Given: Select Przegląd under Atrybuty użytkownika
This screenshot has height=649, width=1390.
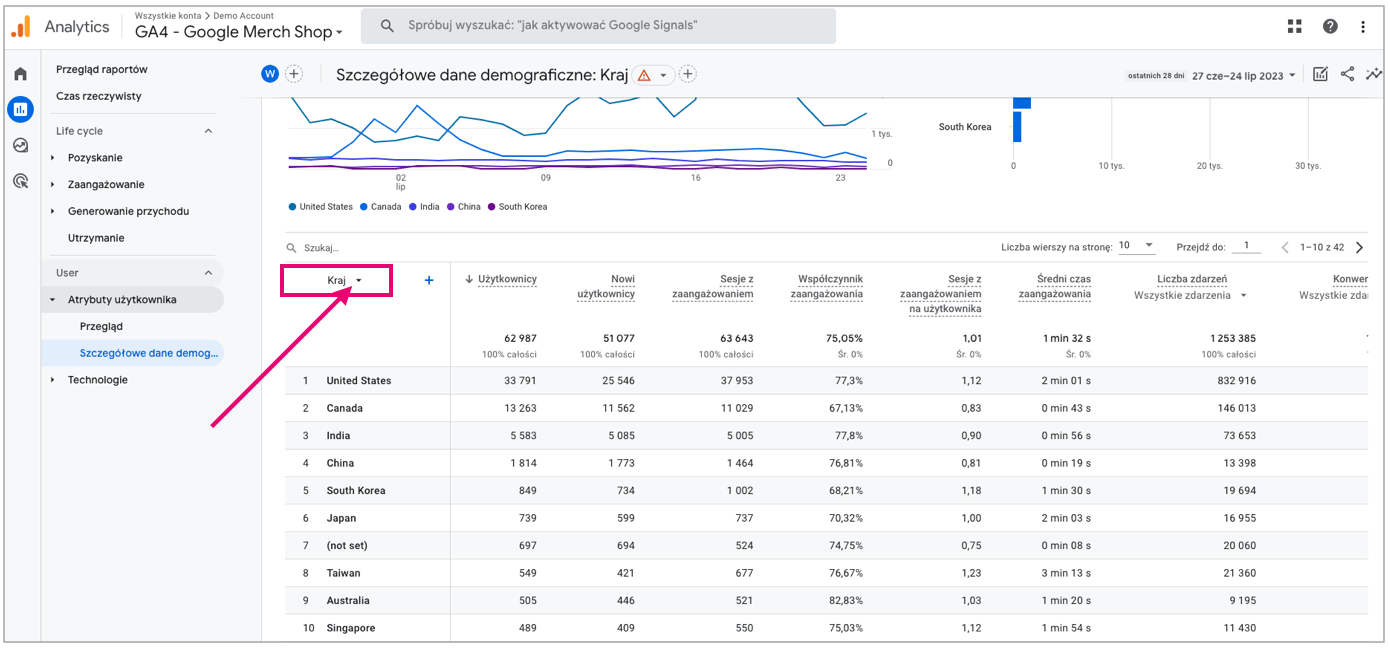Looking at the screenshot, I should 101,326.
